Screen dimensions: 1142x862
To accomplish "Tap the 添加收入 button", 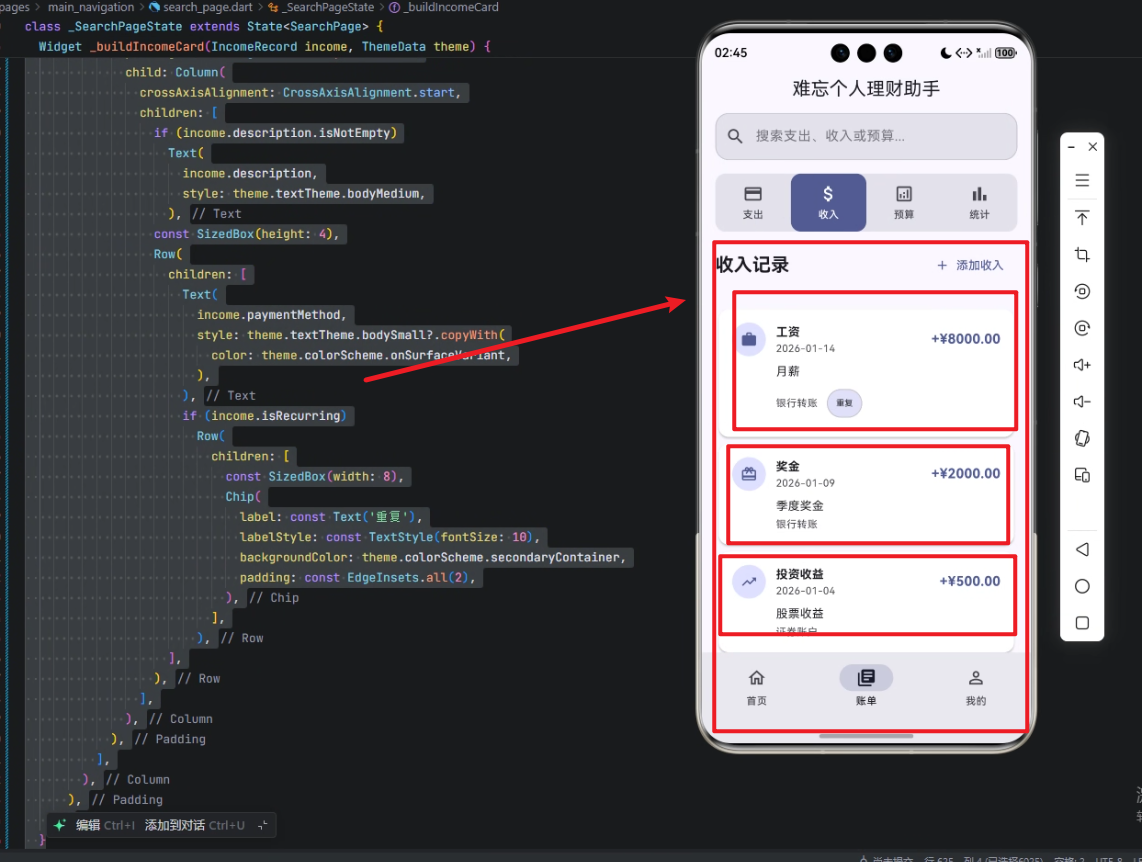I will pyautogui.click(x=970, y=265).
